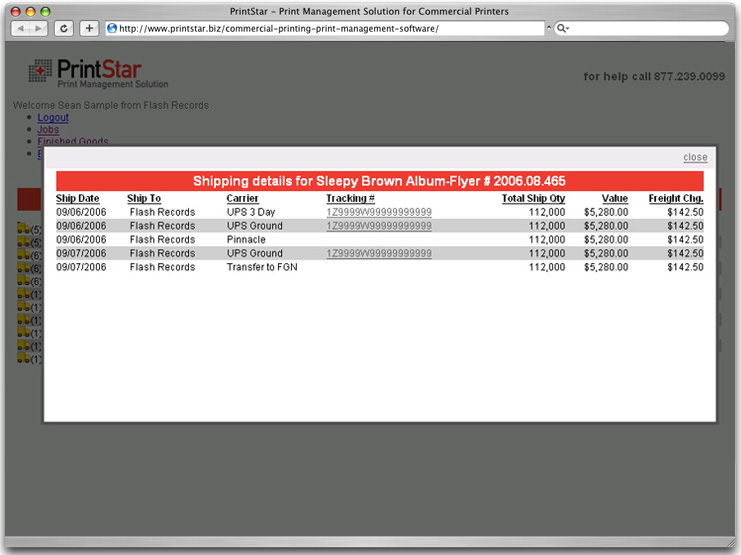Click the Transfer to FGN carrier cell
The height and width of the screenshot is (555, 741).
pyautogui.click(x=262, y=267)
